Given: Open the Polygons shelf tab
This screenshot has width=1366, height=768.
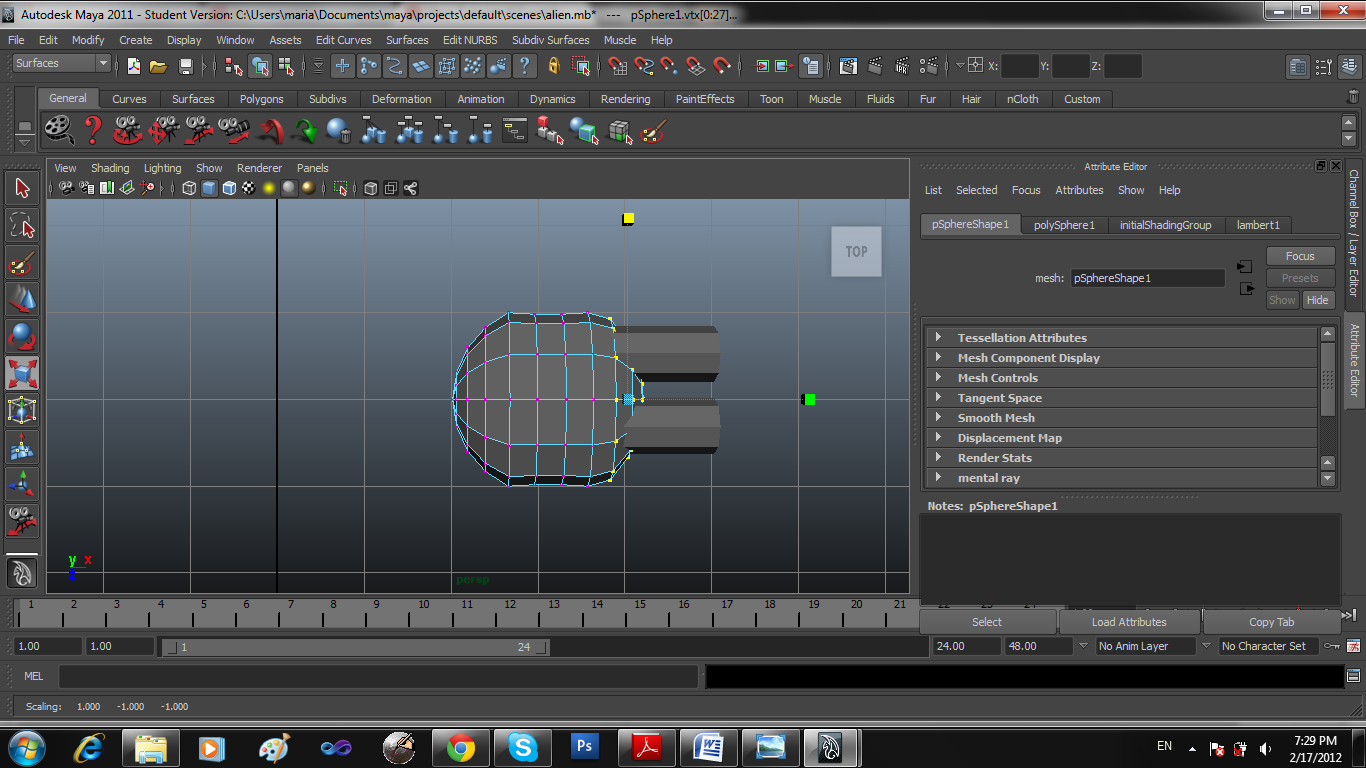Looking at the screenshot, I should pos(261,99).
